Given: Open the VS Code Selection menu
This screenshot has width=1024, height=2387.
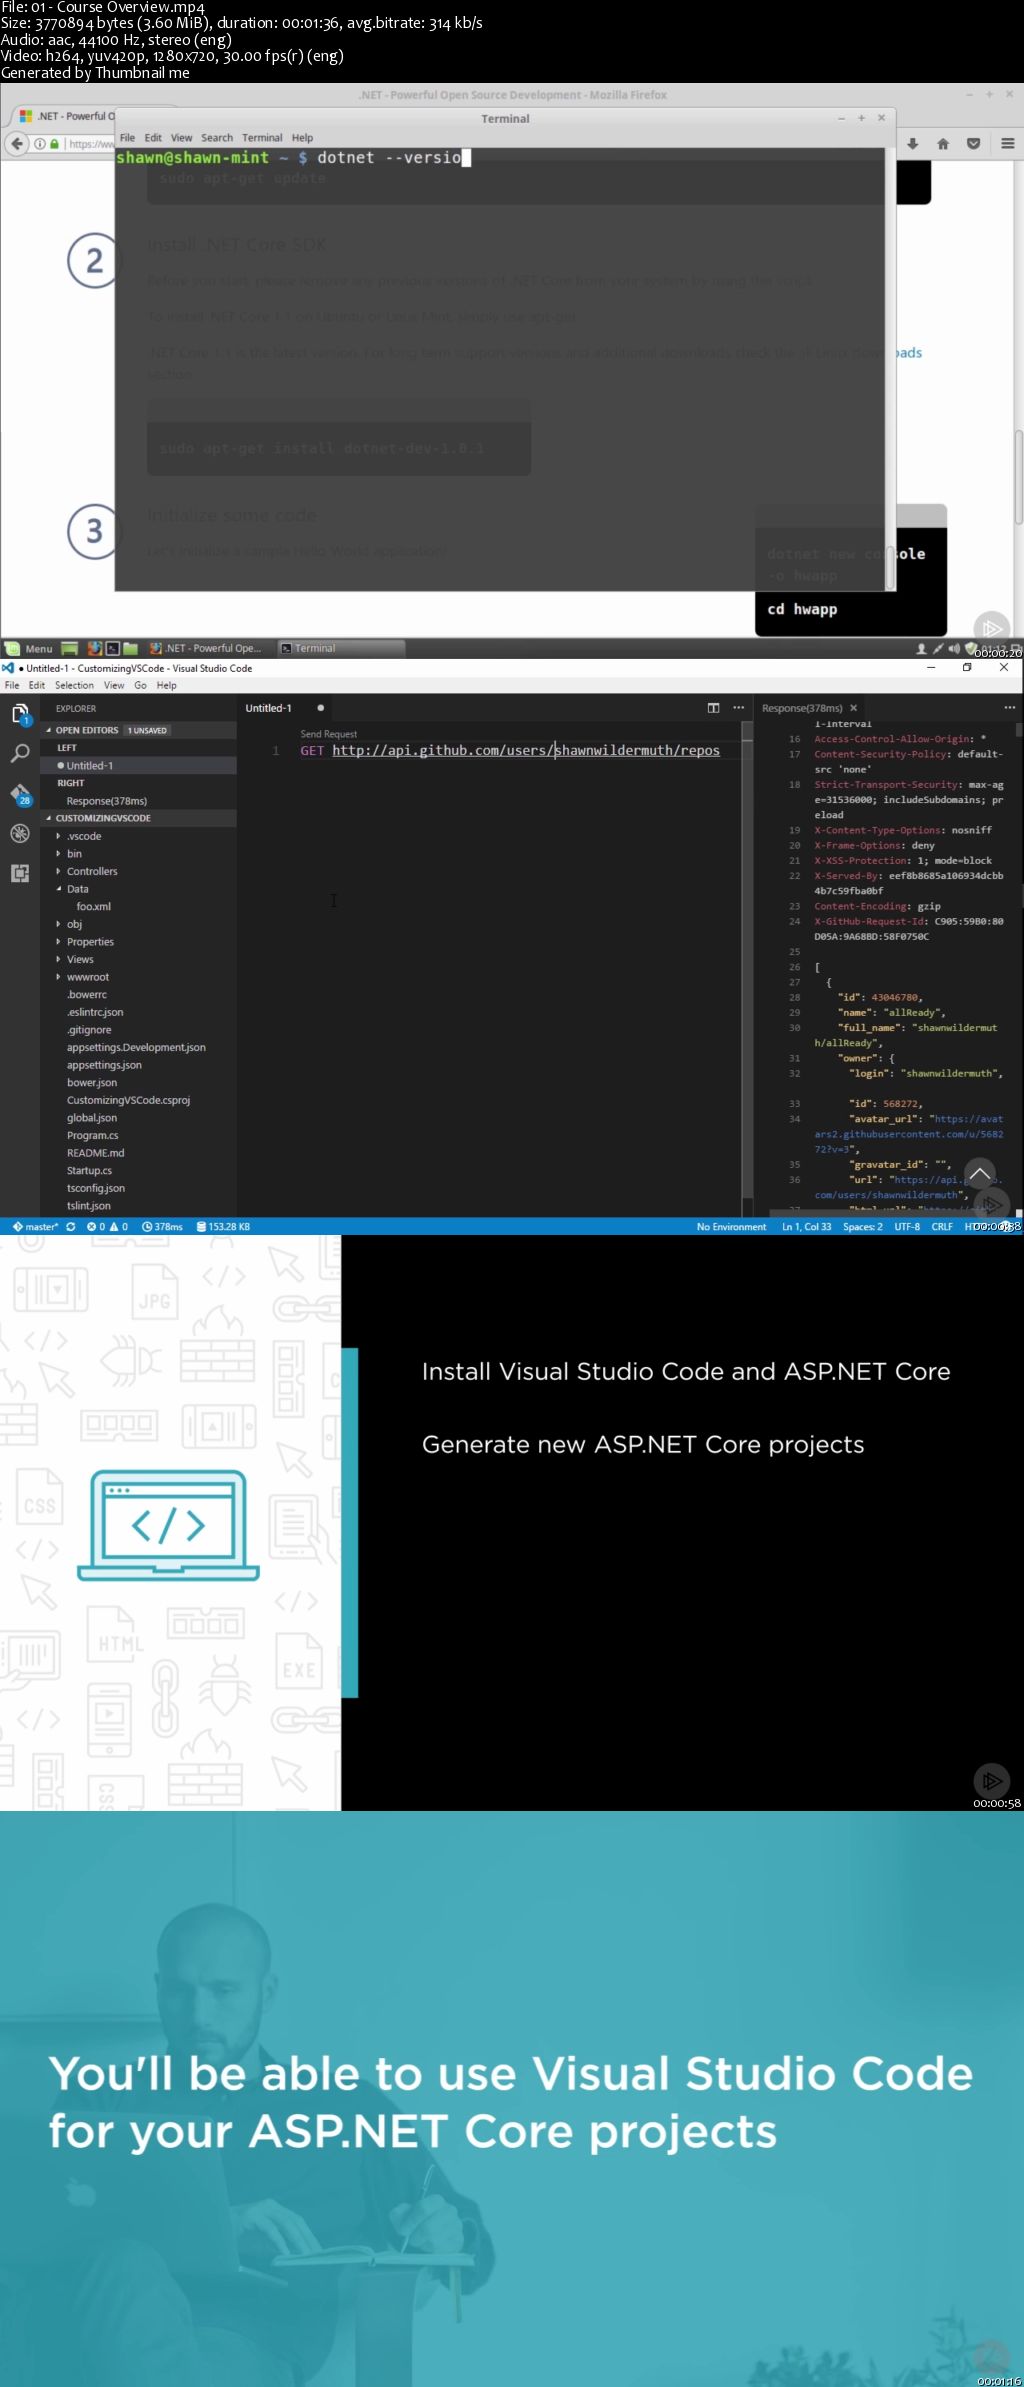Looking at the screenshot, I should tap(74, 686).
